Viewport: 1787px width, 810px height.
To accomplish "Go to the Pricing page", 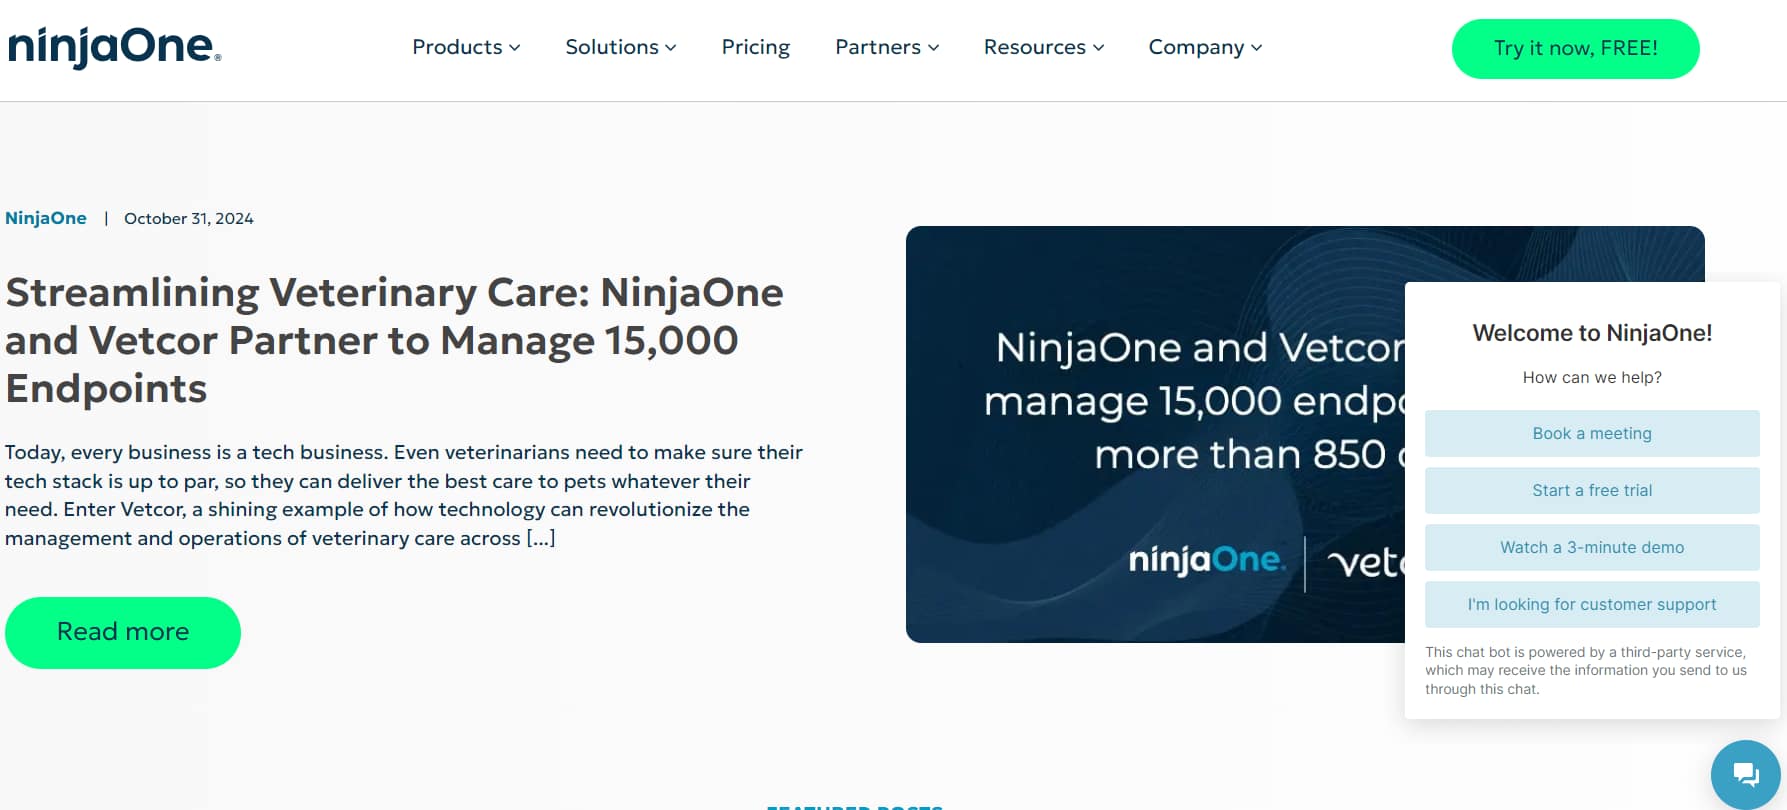I will (x=755, y=47).
